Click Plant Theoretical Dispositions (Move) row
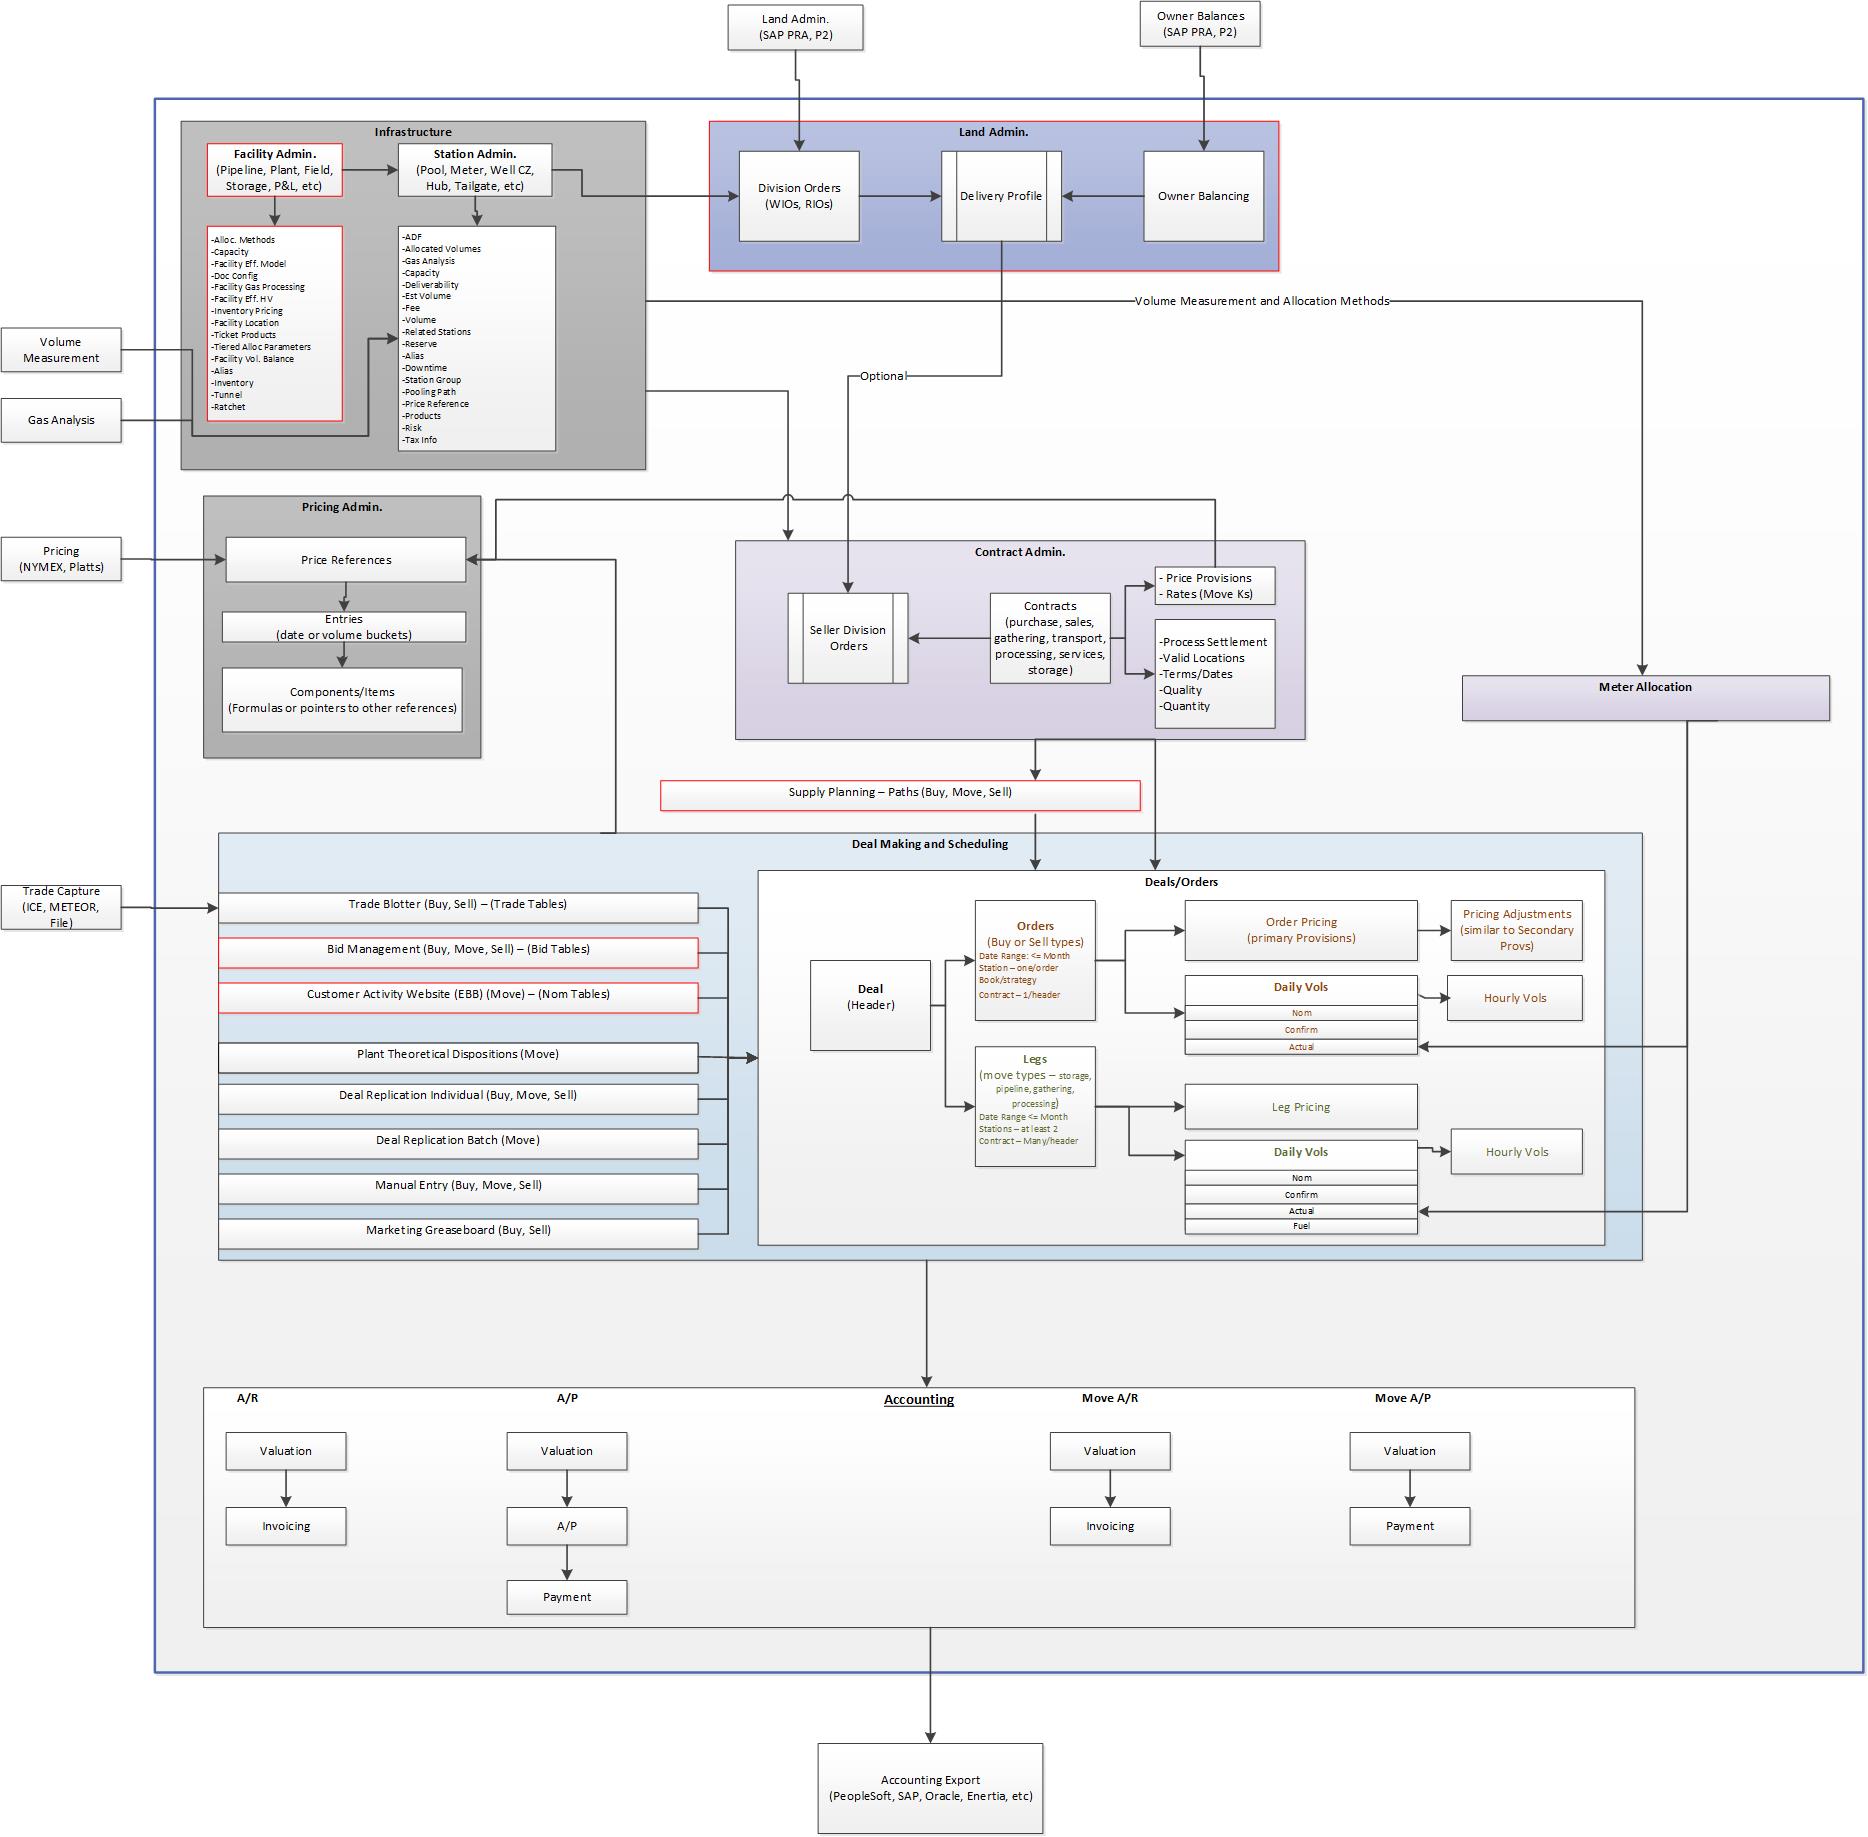Image resolution: width=1868 pixels, height=1837 pixels. (x=458, y=1056)
